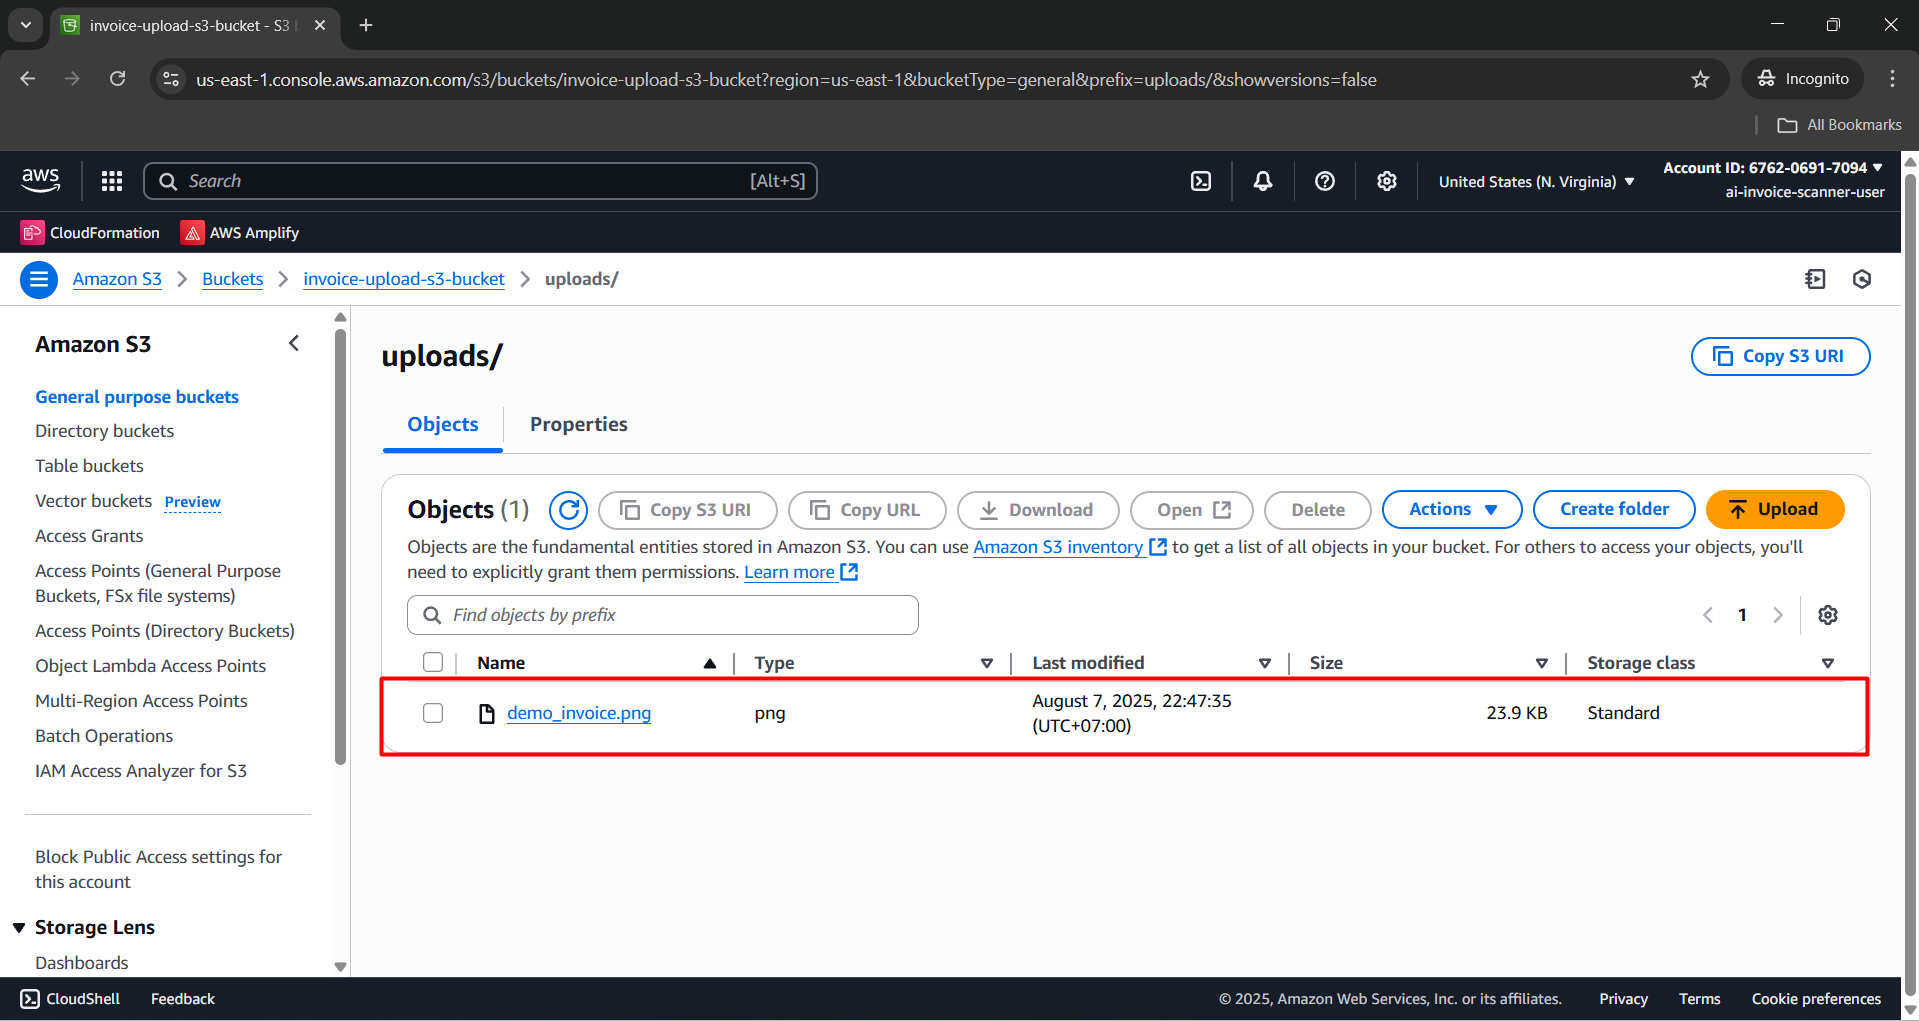
Task: Bookmark this page with the star icon
Action: point(1700,80)
